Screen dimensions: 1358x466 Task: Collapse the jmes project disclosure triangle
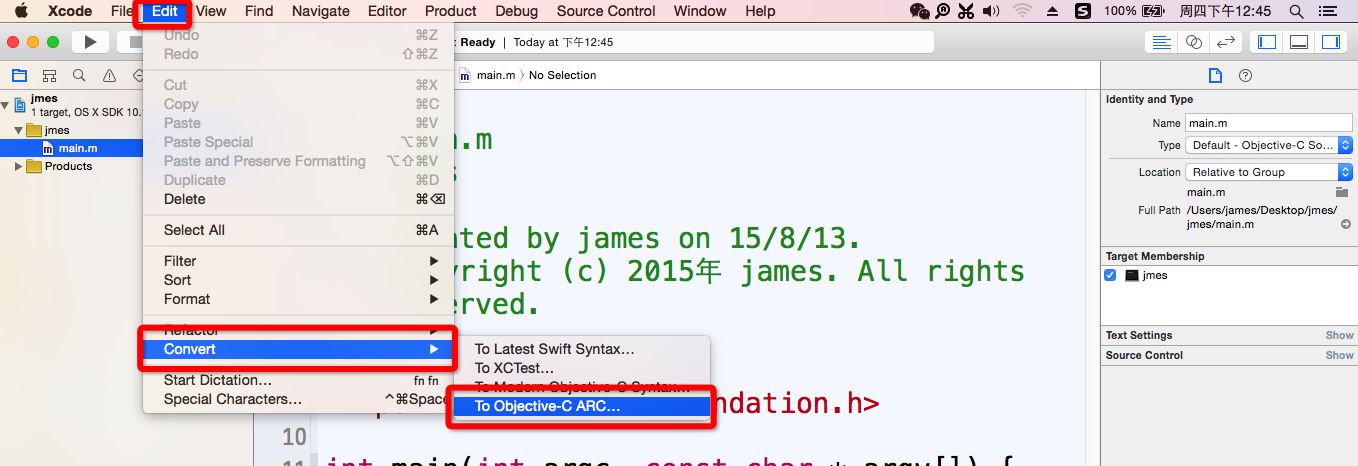(x=7, y=103)
